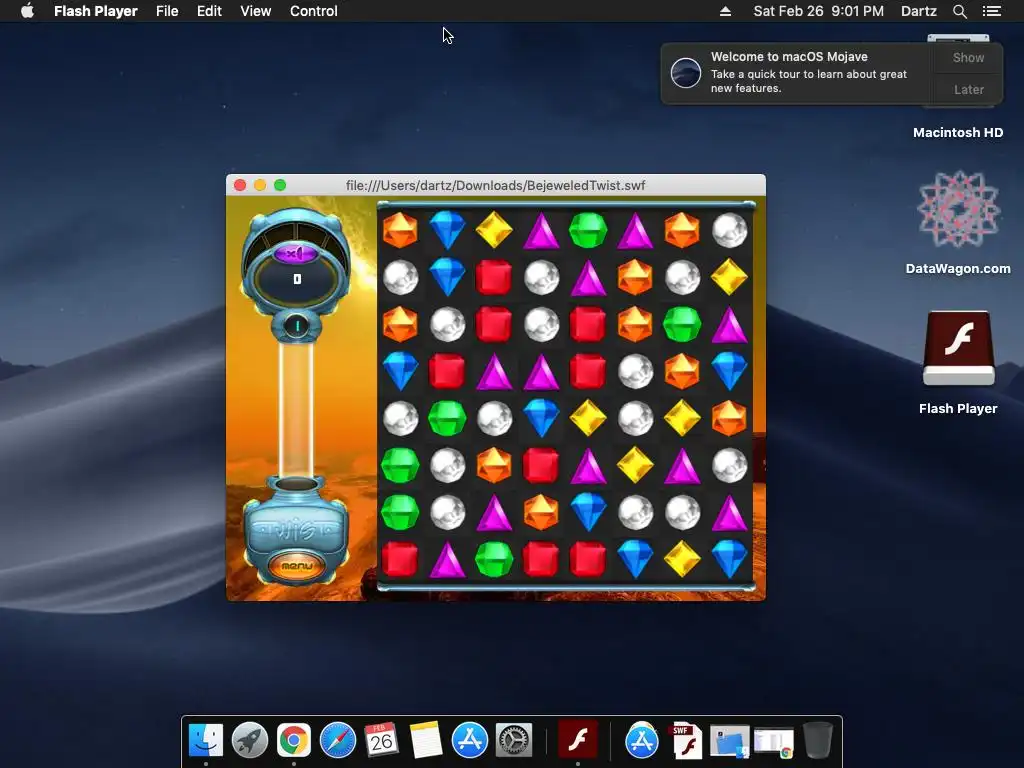The image size is (1024, 768).
Task: Select the white gem in the fourth row
Action: pyautogui.click(x=635, y=371)
